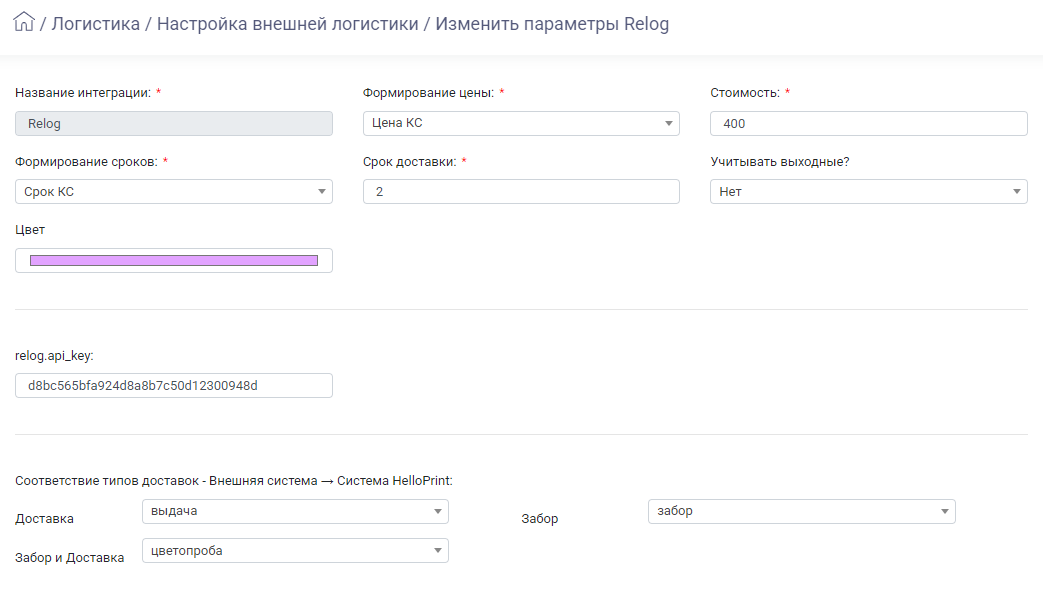Click arrow of цветопроба selector
The height and width of the screenshot is (591, 1043).
coord(438,550)
